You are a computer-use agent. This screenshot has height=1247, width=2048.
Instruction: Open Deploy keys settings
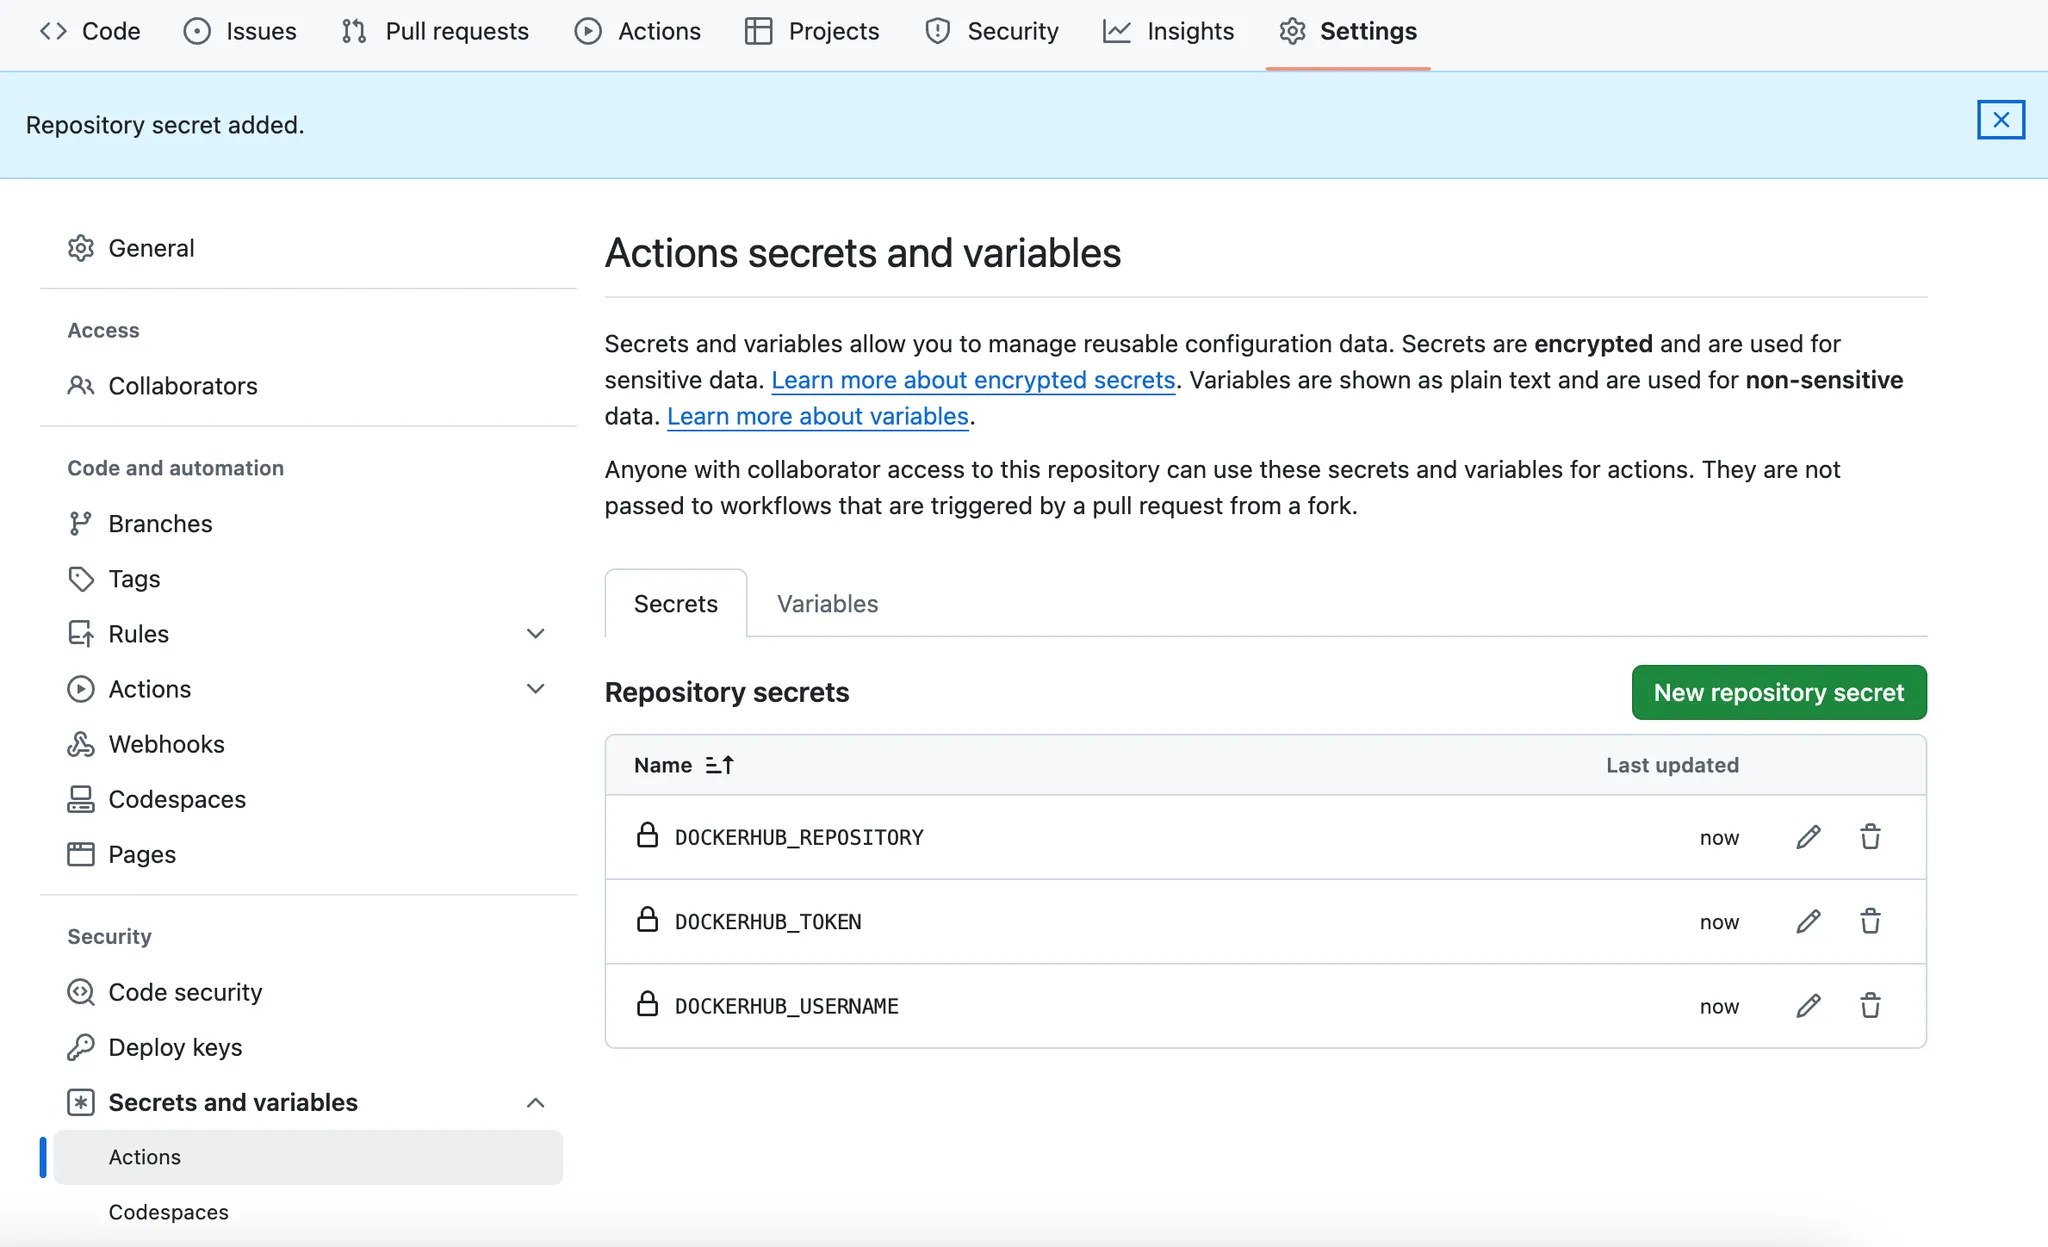click(308, 1047)
